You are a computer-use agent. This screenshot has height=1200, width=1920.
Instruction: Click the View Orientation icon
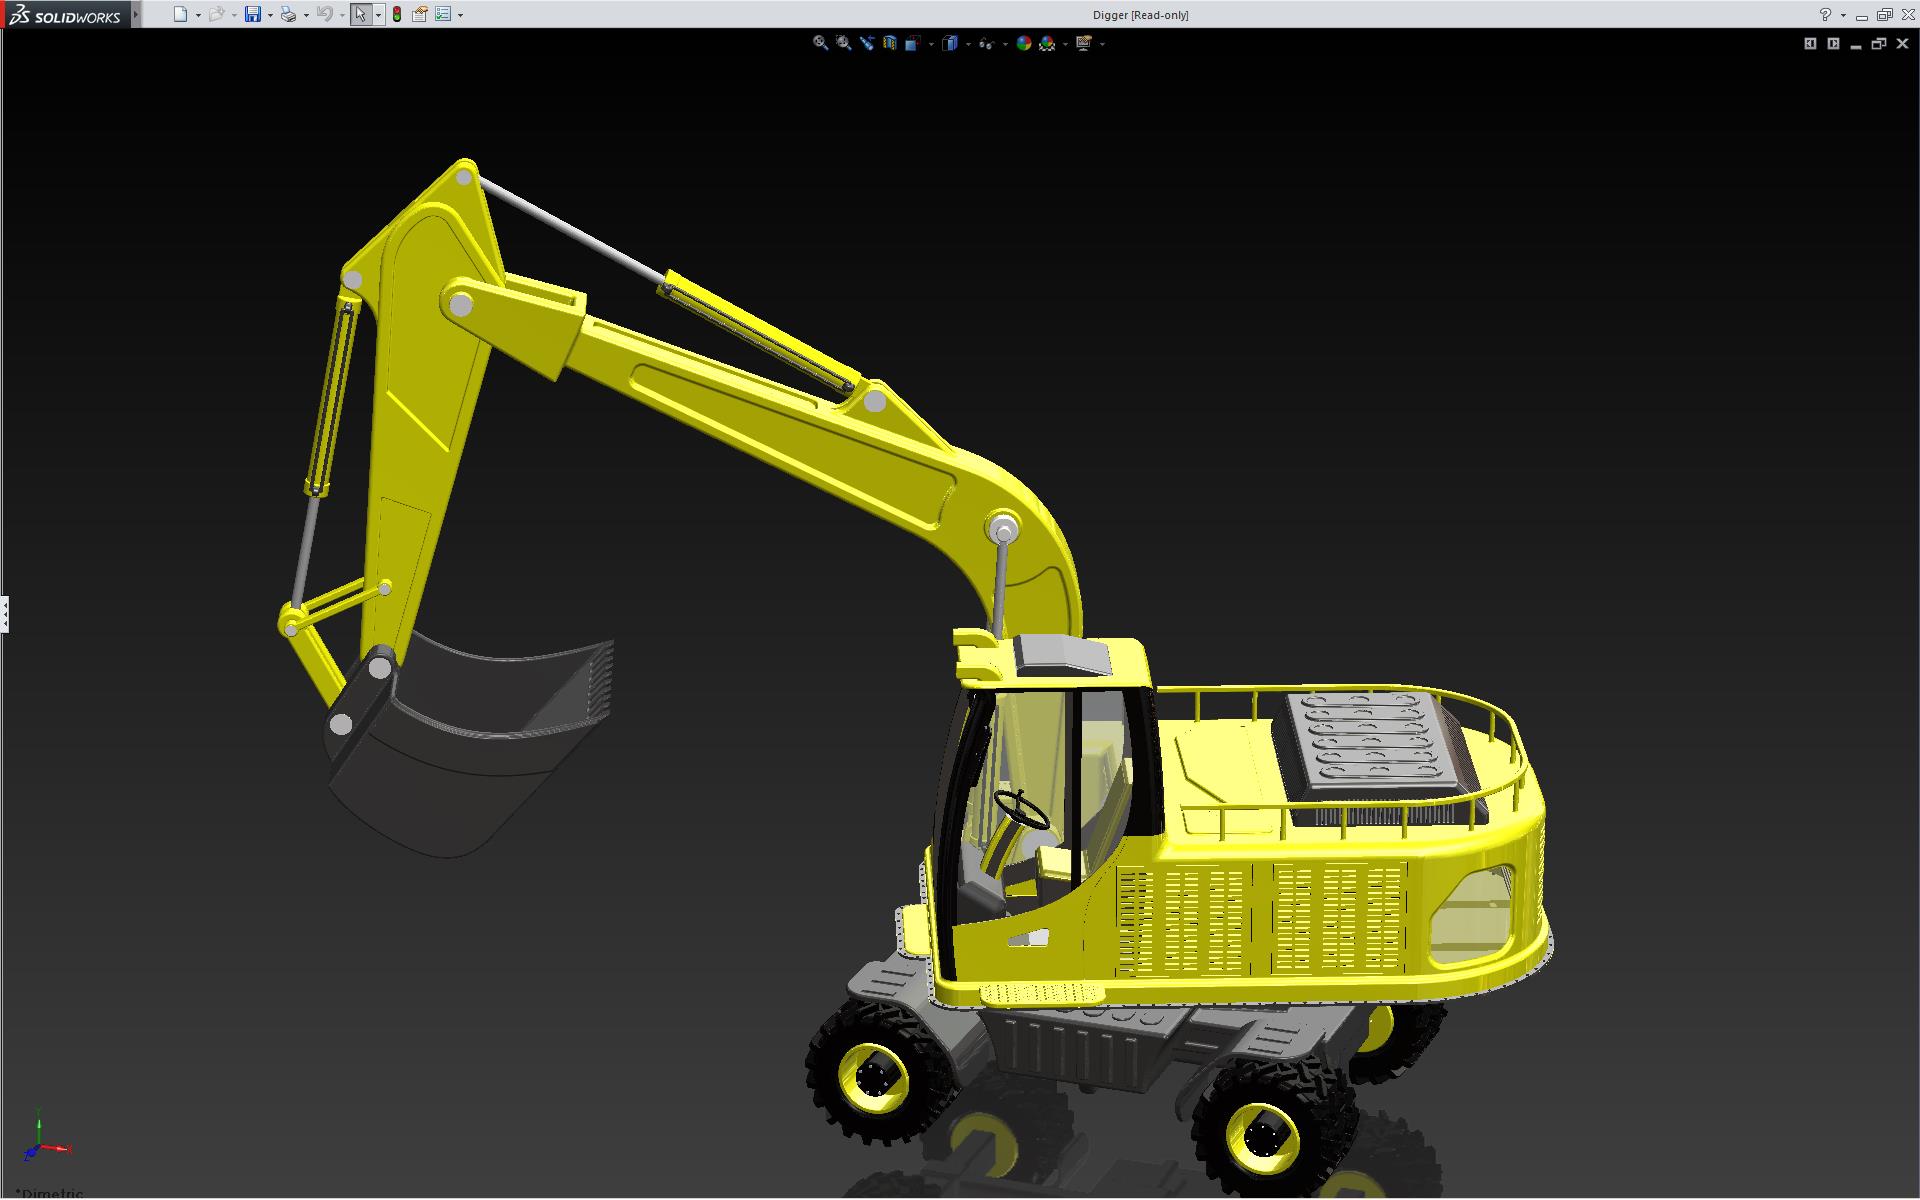pyautogui.click(x=913, y=43)
